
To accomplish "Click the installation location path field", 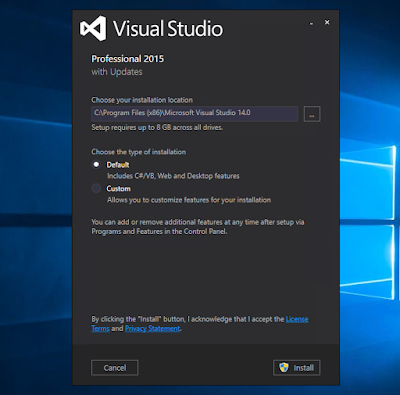I will click(194, 114).
